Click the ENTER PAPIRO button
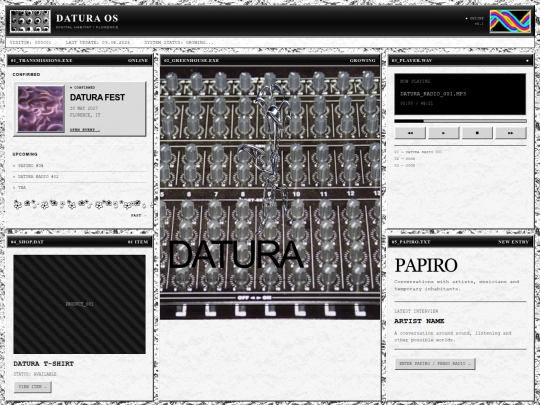The width and height of the screenshot is (540, 405). click(x=435, y=364)
